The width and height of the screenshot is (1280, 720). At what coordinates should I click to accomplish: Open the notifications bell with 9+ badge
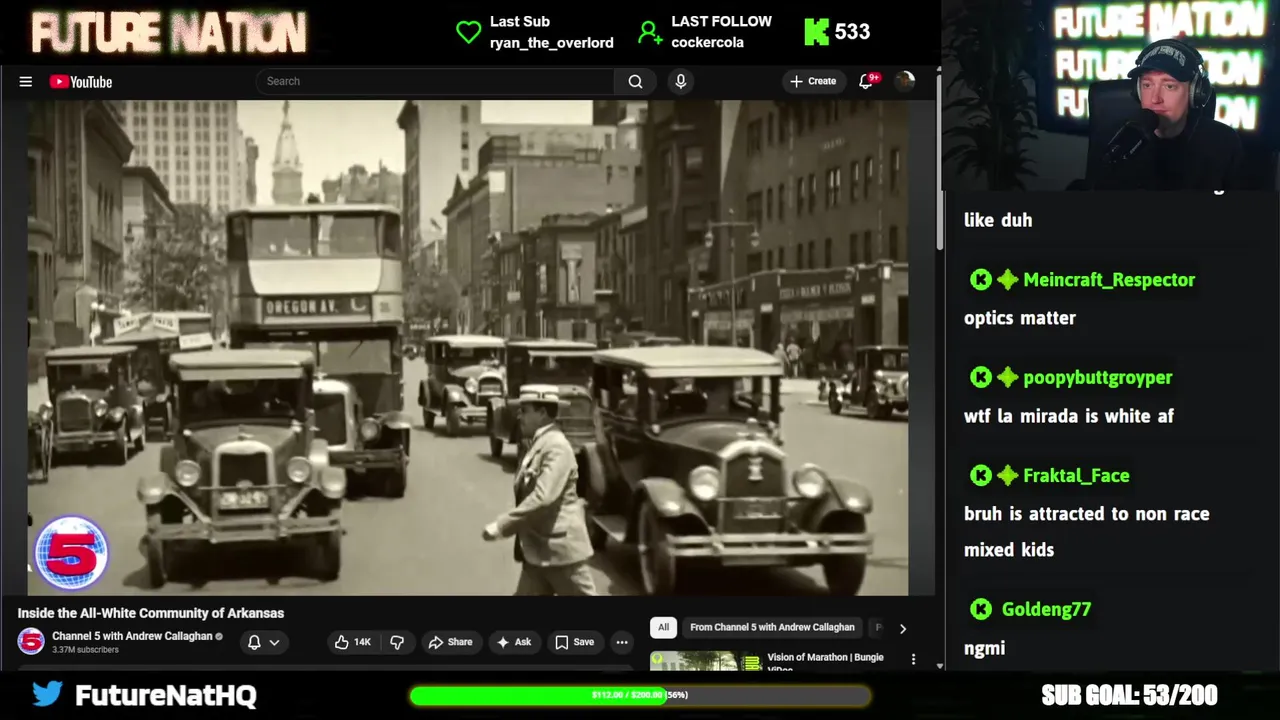click(867, 81)
